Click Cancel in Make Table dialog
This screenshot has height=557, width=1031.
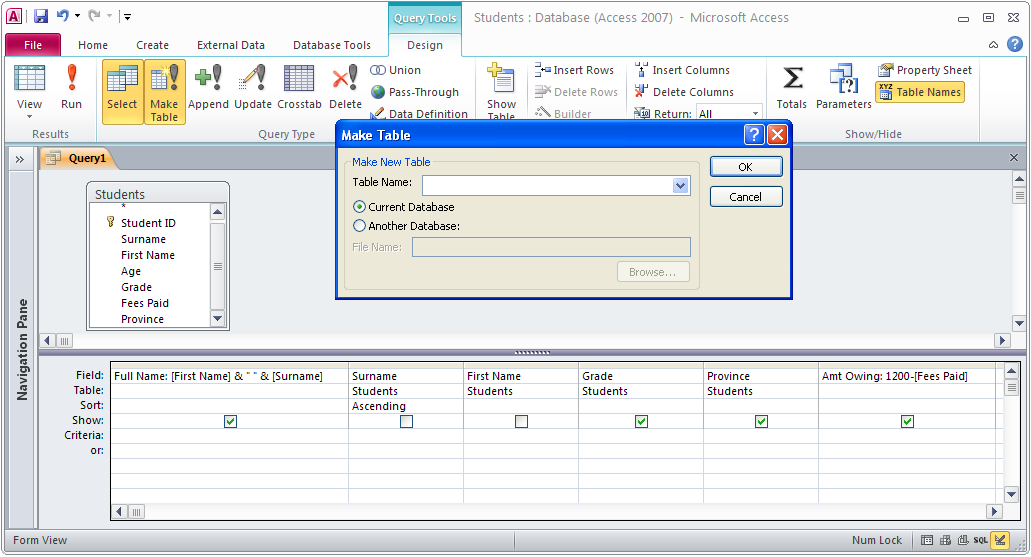746,197
